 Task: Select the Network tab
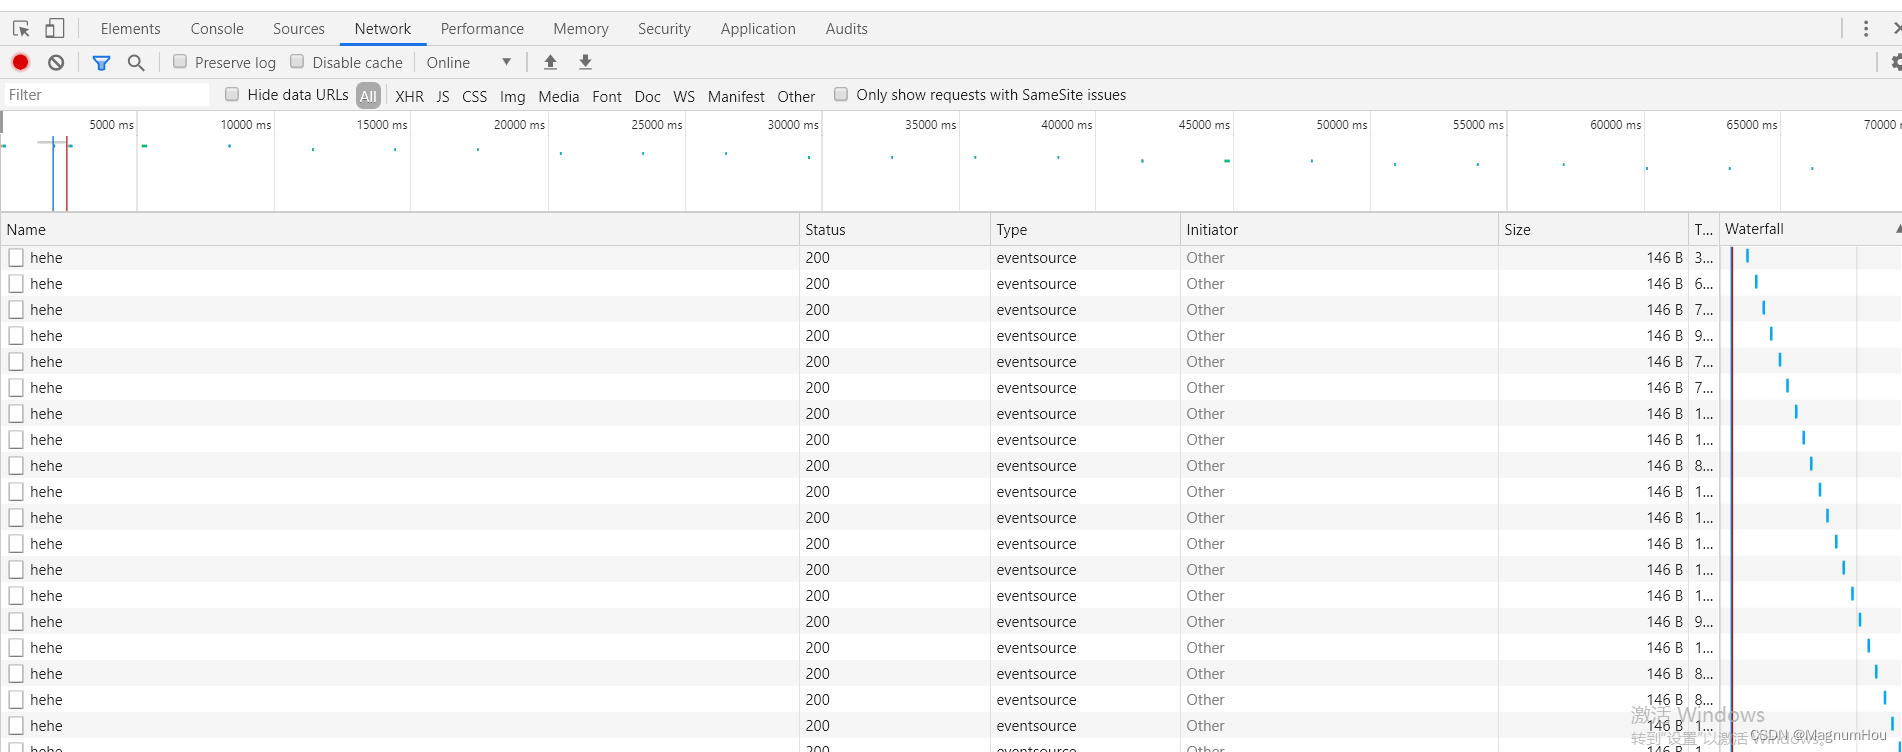click(x=383, y=29)
